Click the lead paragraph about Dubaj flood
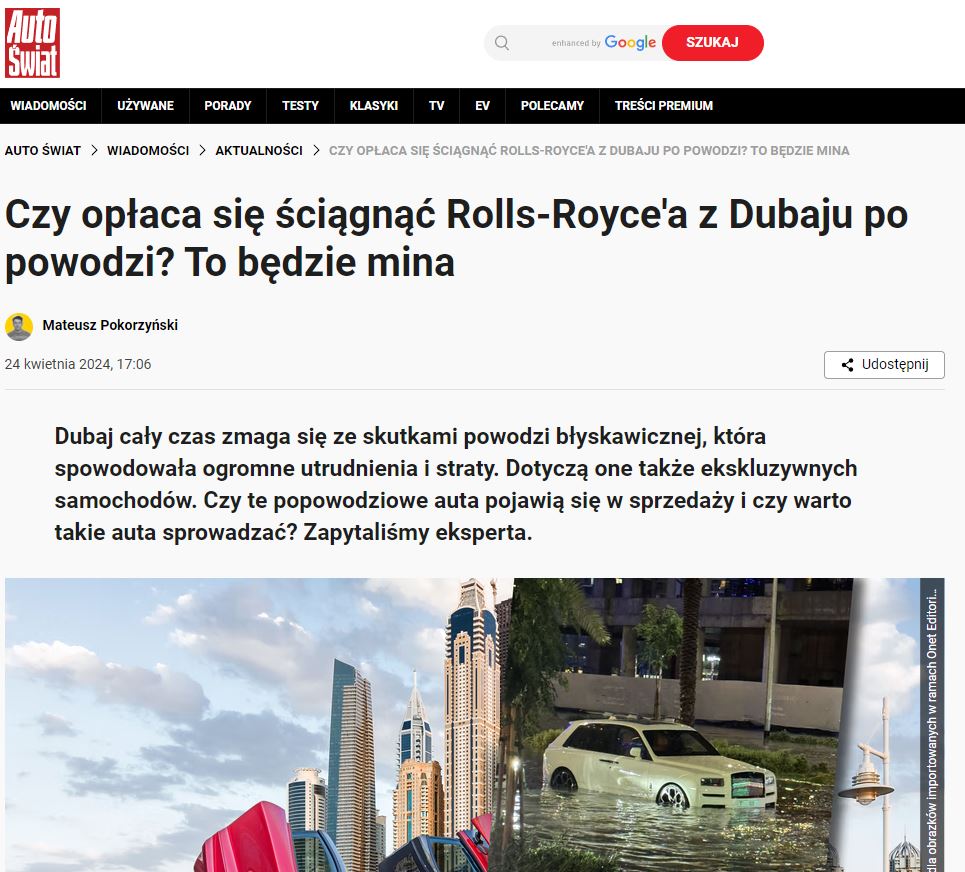The image size is (965, 872). coord(455,484)
